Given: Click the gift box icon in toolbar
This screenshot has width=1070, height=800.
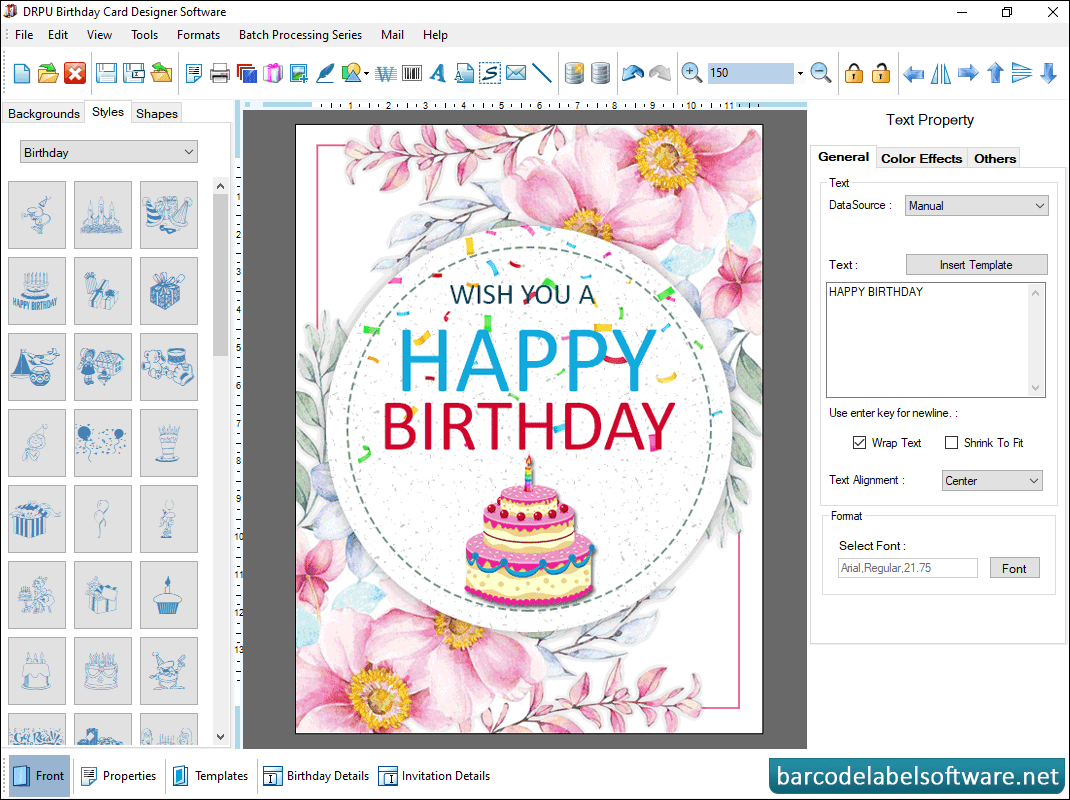Looking at the screenshot, I should (273, 72).
